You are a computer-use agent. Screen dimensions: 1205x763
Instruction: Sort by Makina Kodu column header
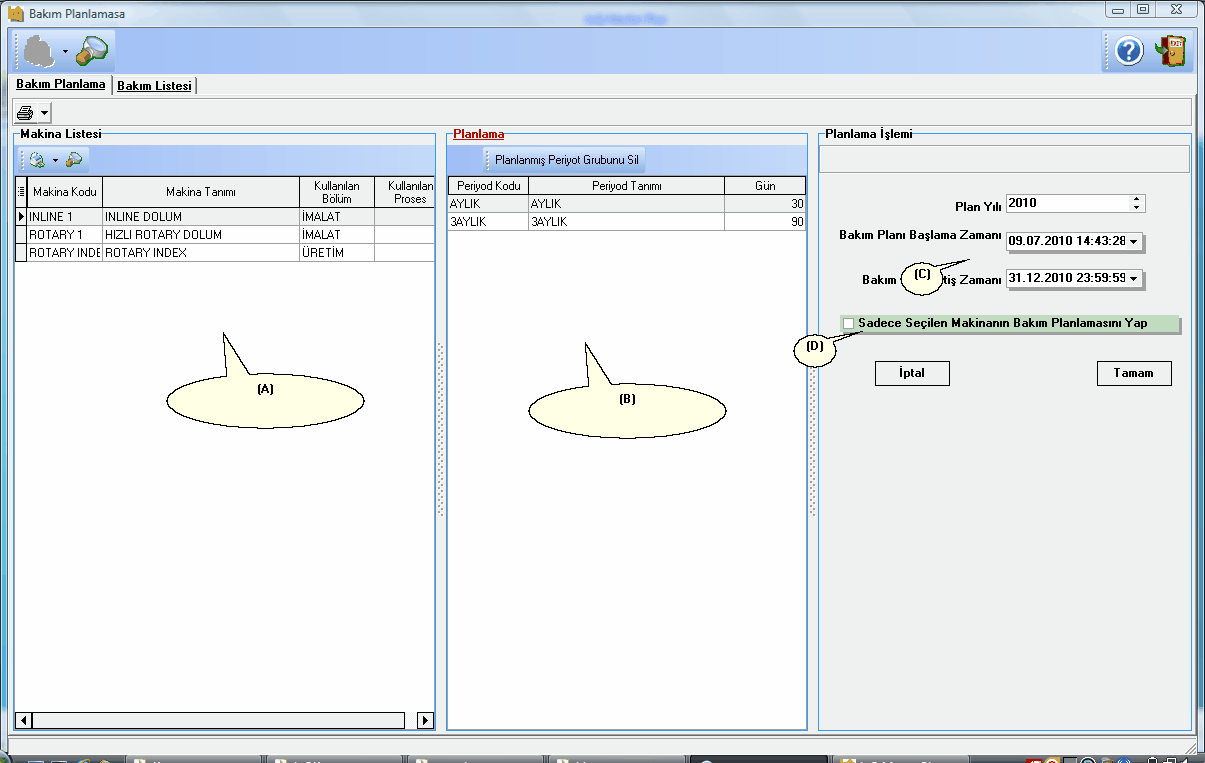64,192
